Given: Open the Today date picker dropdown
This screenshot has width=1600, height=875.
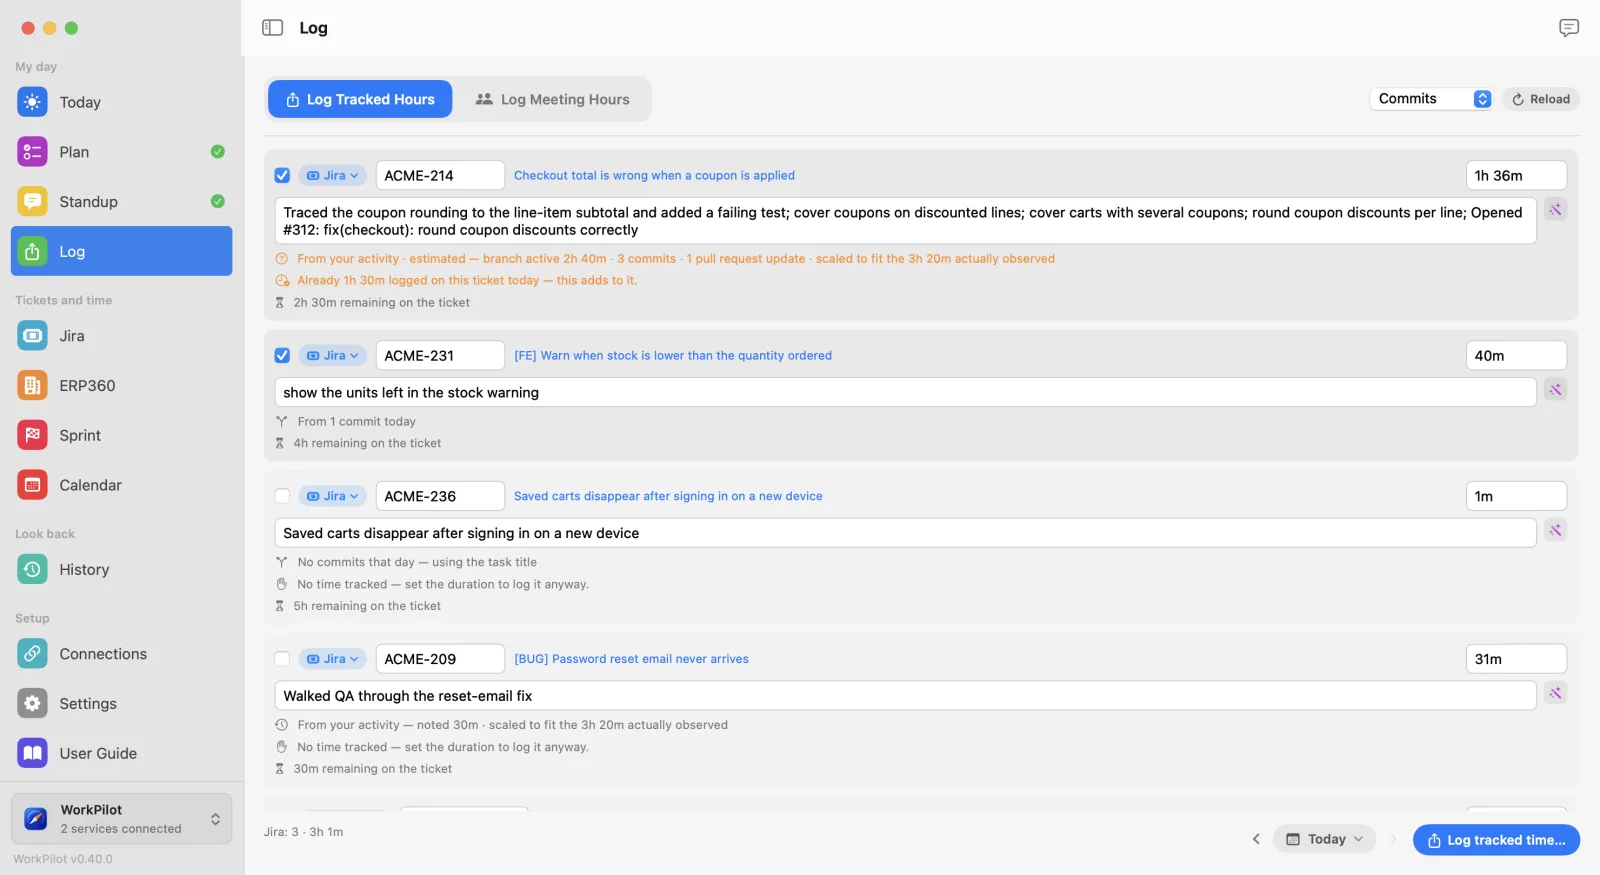Looking at the screenshot, I should [x=1324, y=839].
